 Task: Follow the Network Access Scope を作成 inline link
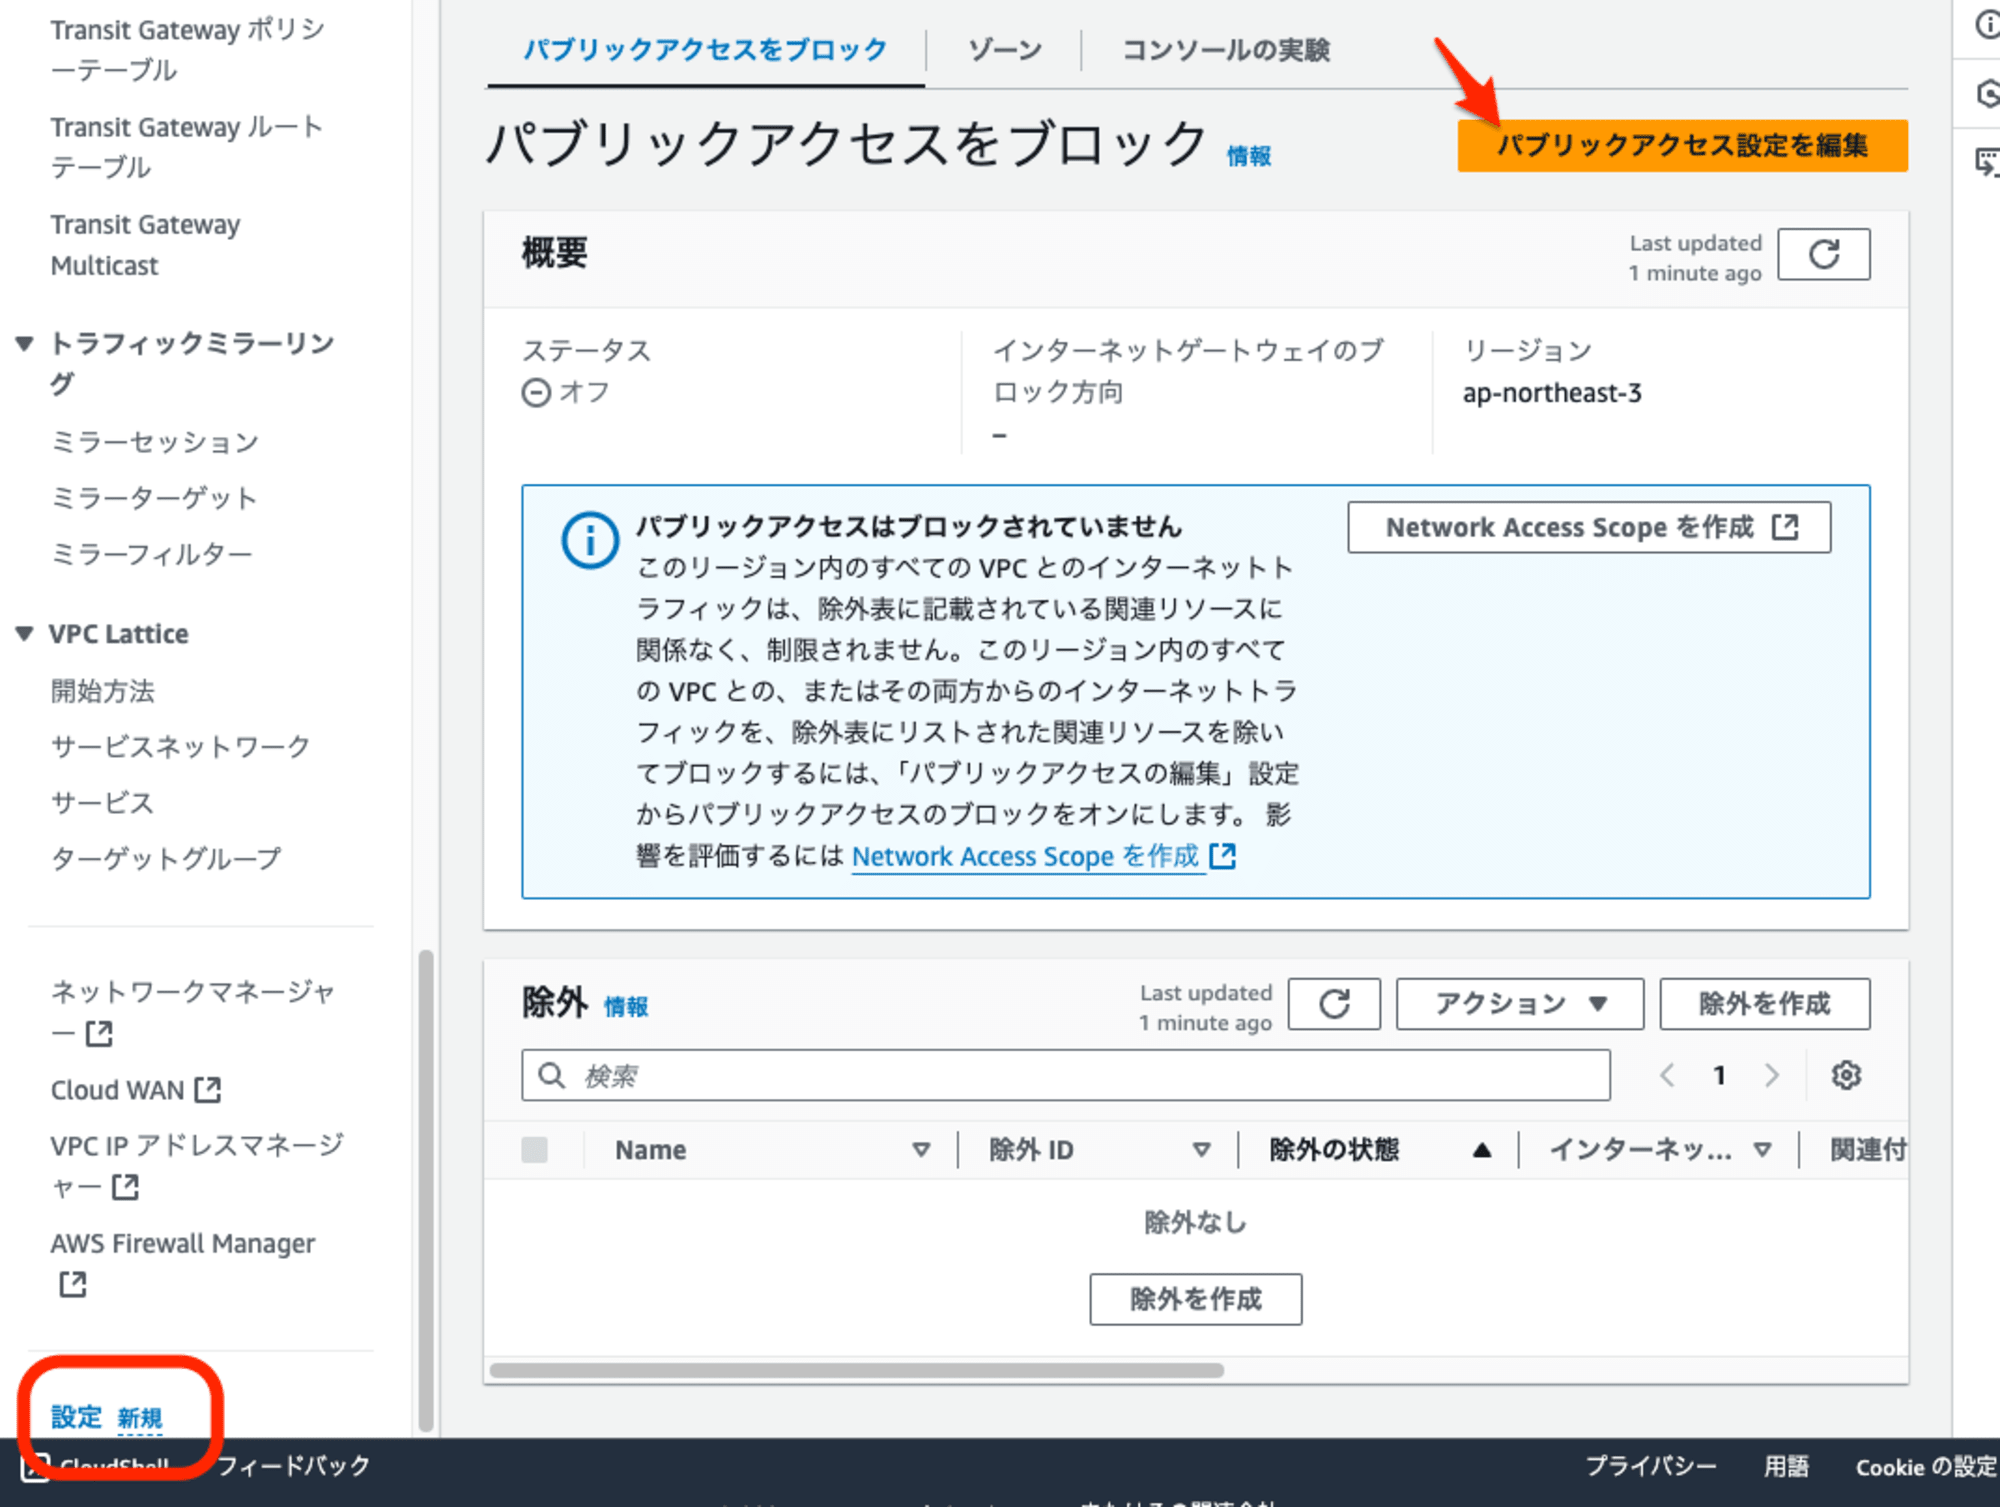coord(1043,856)
